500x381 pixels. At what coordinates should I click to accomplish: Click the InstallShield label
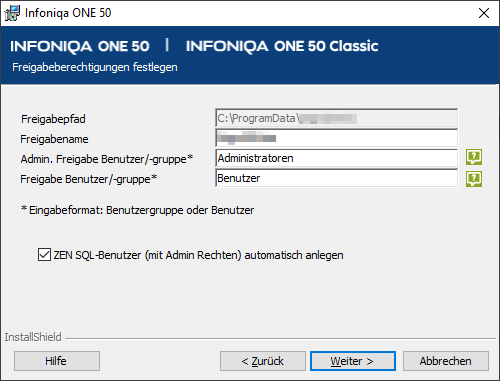[x=33, y=337]
